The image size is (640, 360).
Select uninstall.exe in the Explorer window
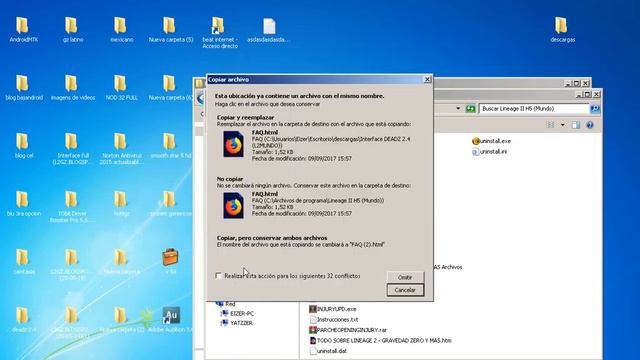[x=491, y=141]
